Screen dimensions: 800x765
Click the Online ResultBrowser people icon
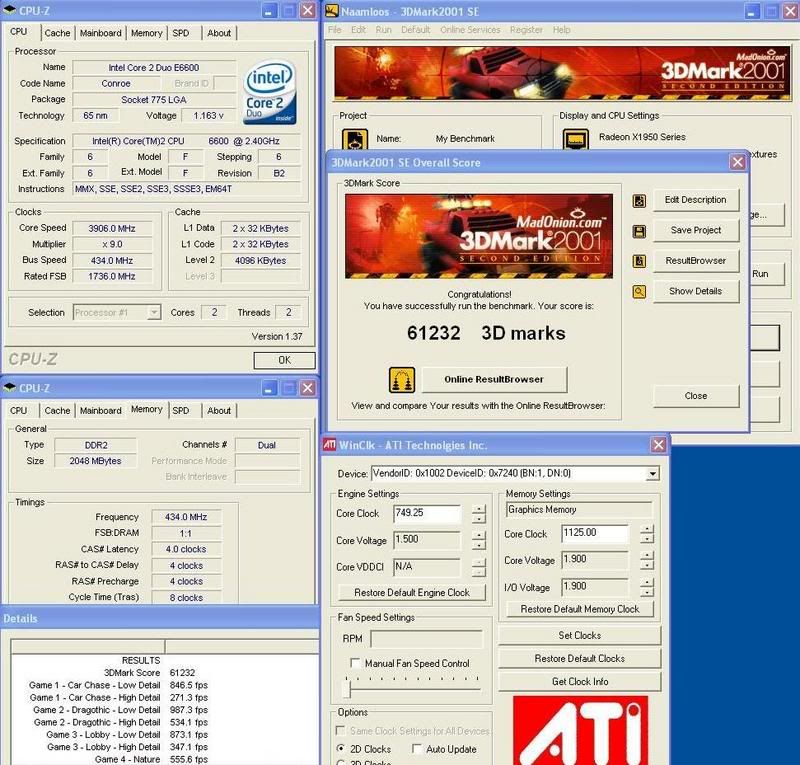(x=402, y=380)
